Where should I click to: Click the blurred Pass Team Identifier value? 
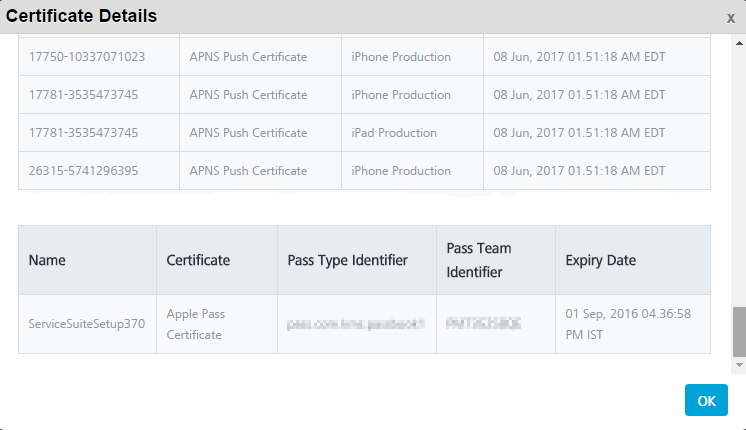(483, 323)
